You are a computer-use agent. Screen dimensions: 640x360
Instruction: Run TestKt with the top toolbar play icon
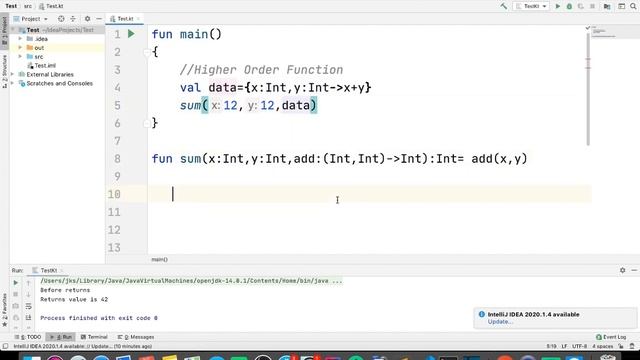pos(558,6)
